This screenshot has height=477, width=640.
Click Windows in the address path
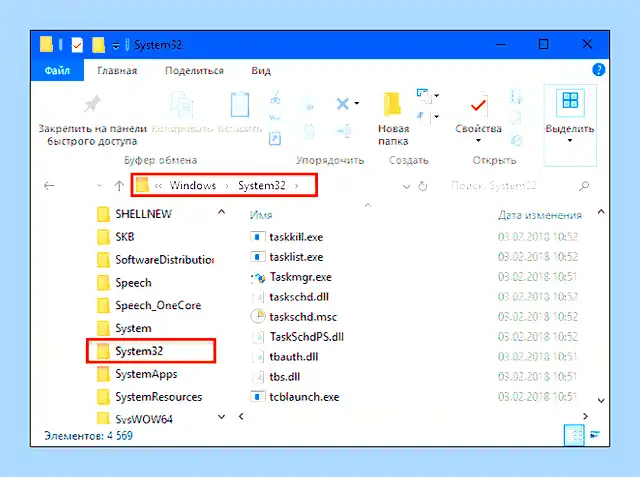193,186
